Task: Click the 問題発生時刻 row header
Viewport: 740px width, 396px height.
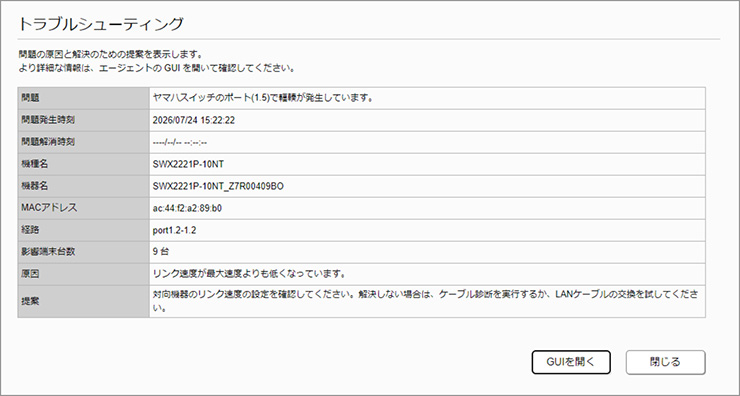Action: pos(84,120)
